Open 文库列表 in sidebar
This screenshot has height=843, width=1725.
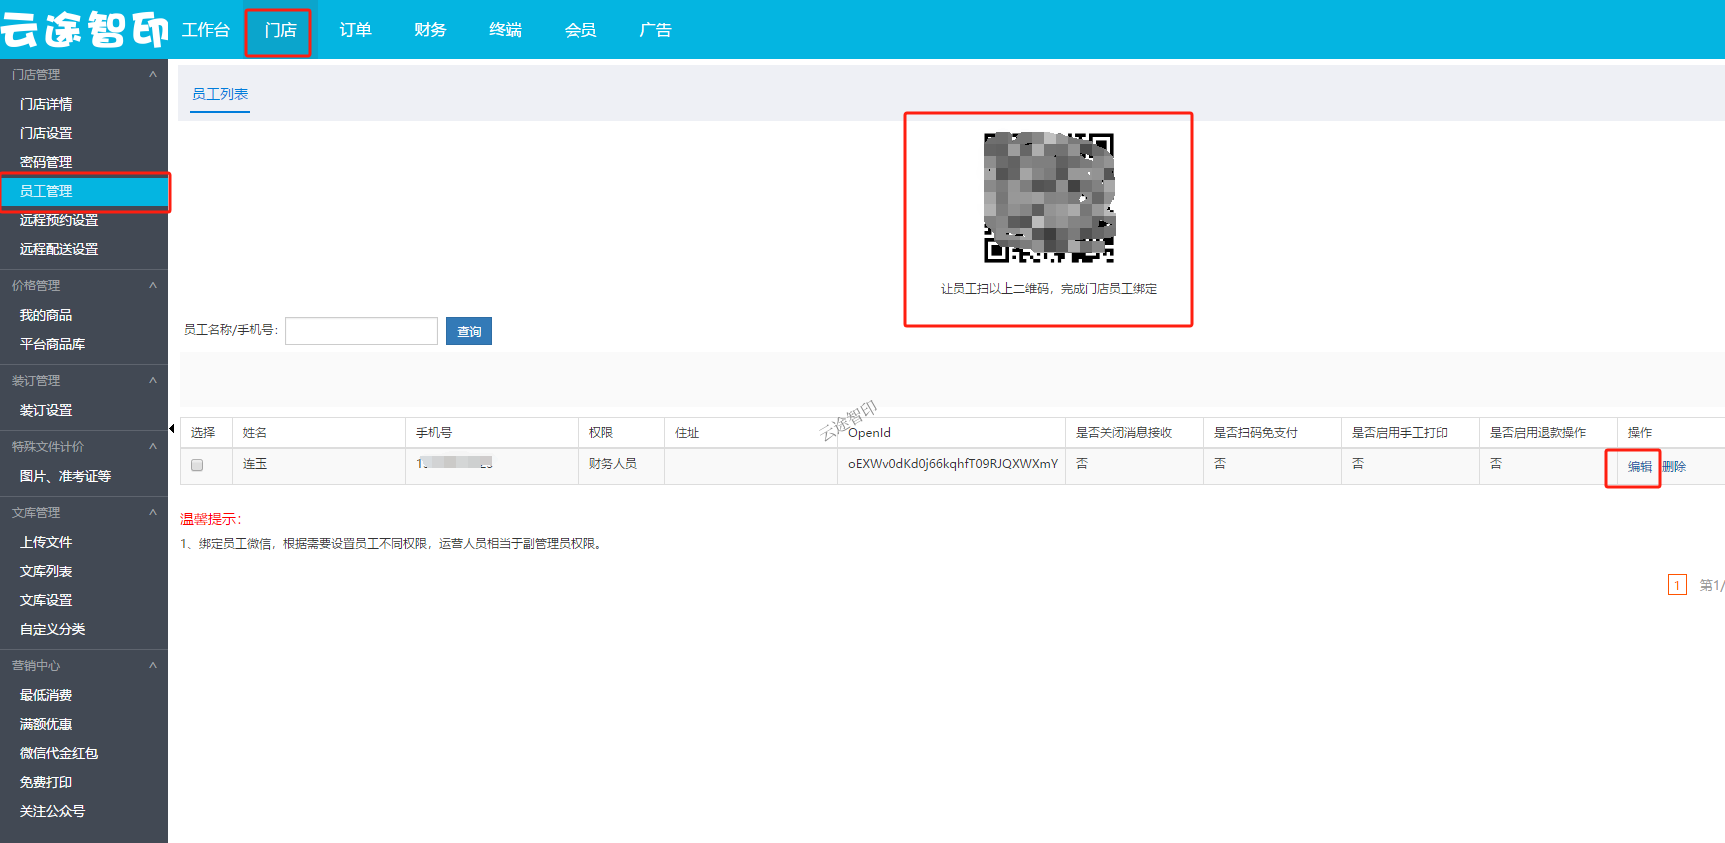[x=46, y=571]
